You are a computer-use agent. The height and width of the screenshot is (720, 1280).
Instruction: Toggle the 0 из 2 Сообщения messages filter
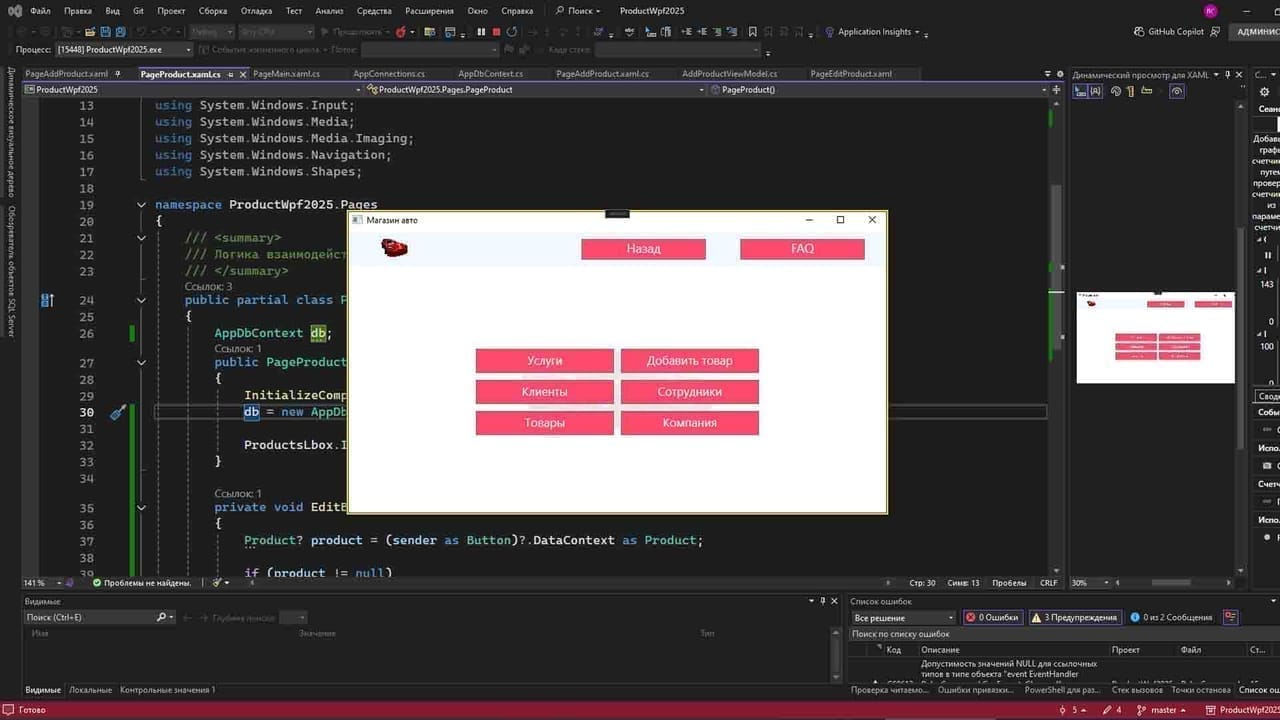(x=1171, y=617)
